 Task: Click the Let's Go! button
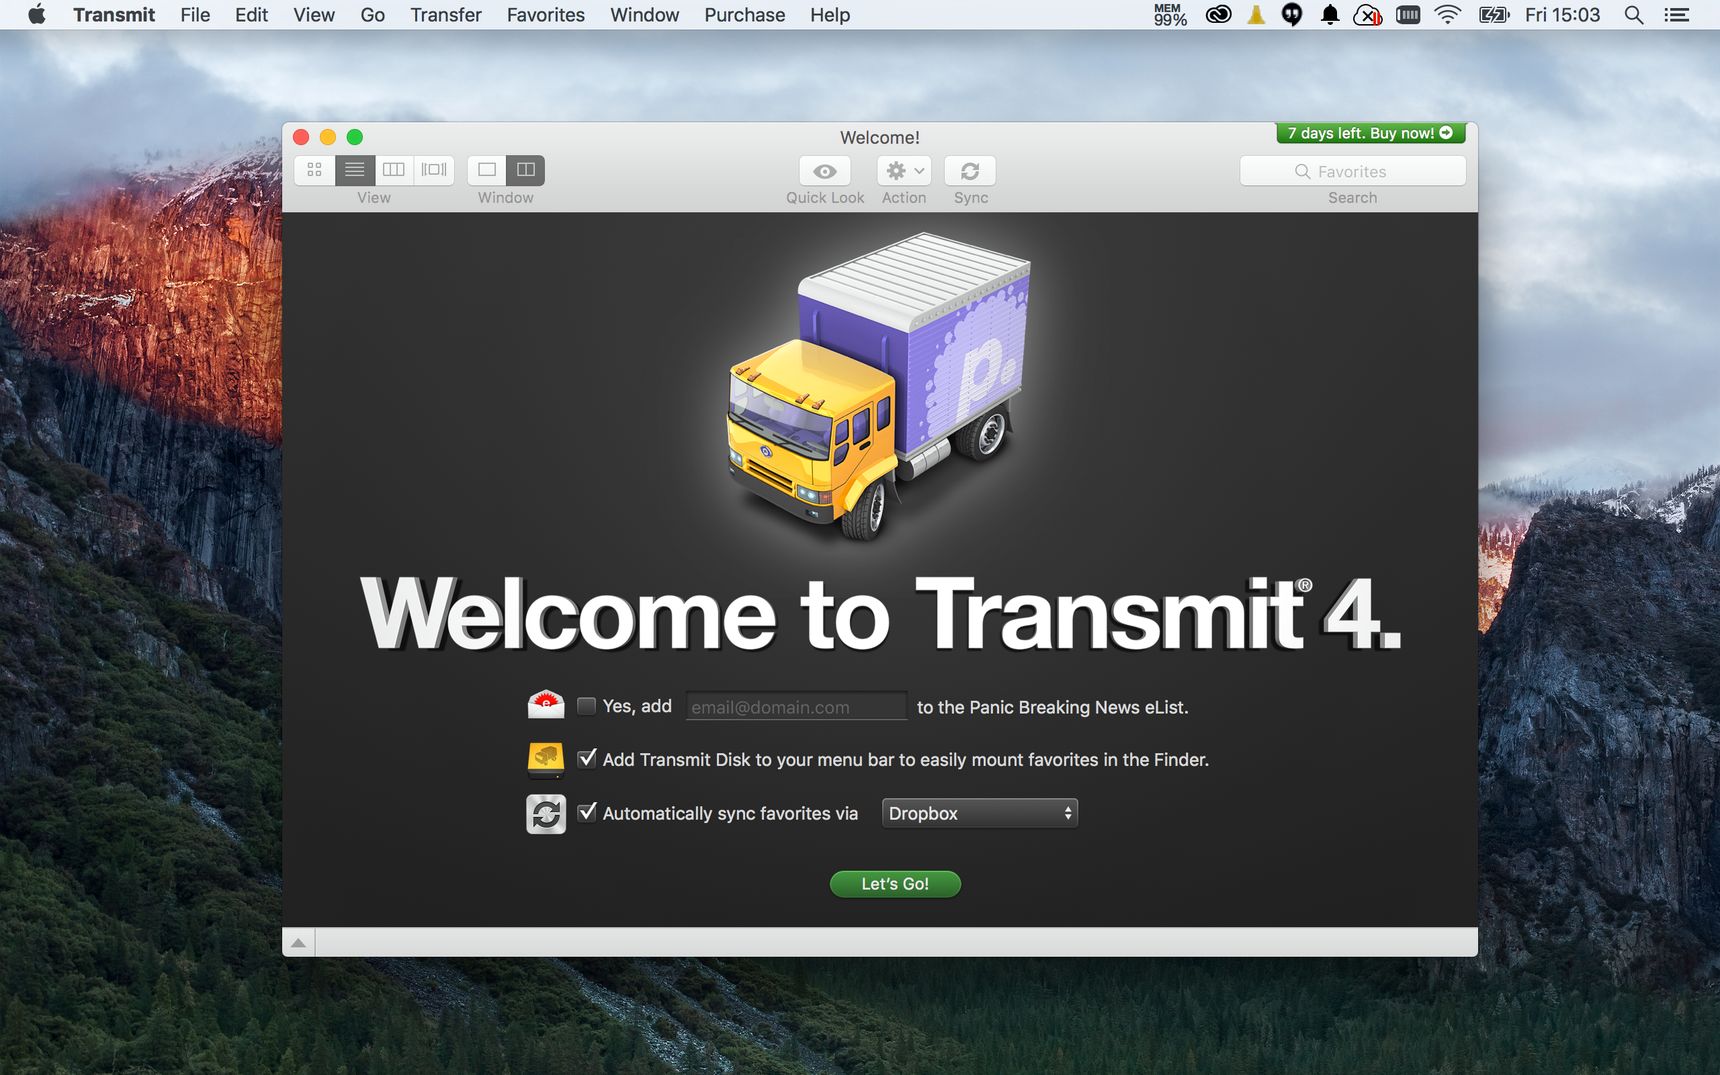[x=895, y=884]
